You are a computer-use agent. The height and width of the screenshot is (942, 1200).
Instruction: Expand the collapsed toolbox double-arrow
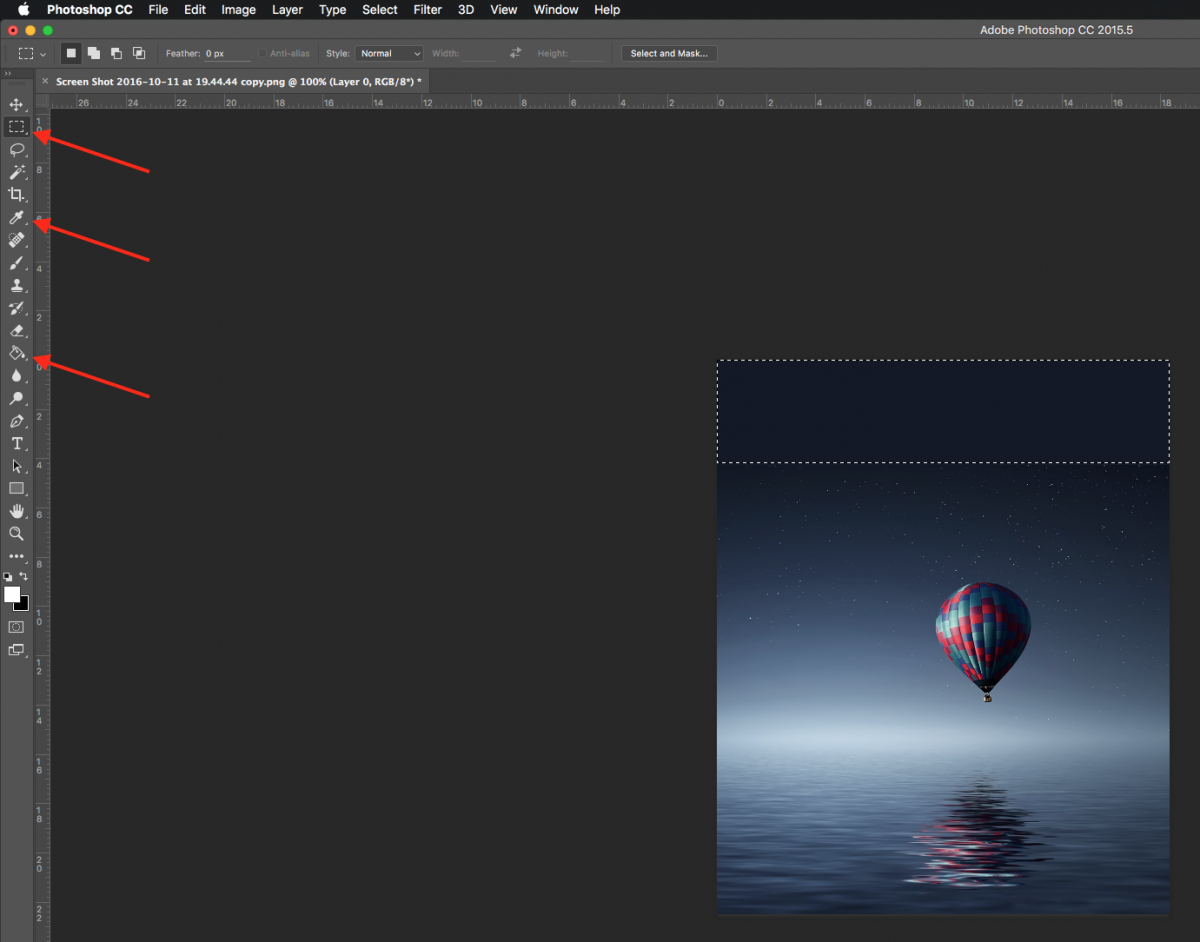pos(7,74)
